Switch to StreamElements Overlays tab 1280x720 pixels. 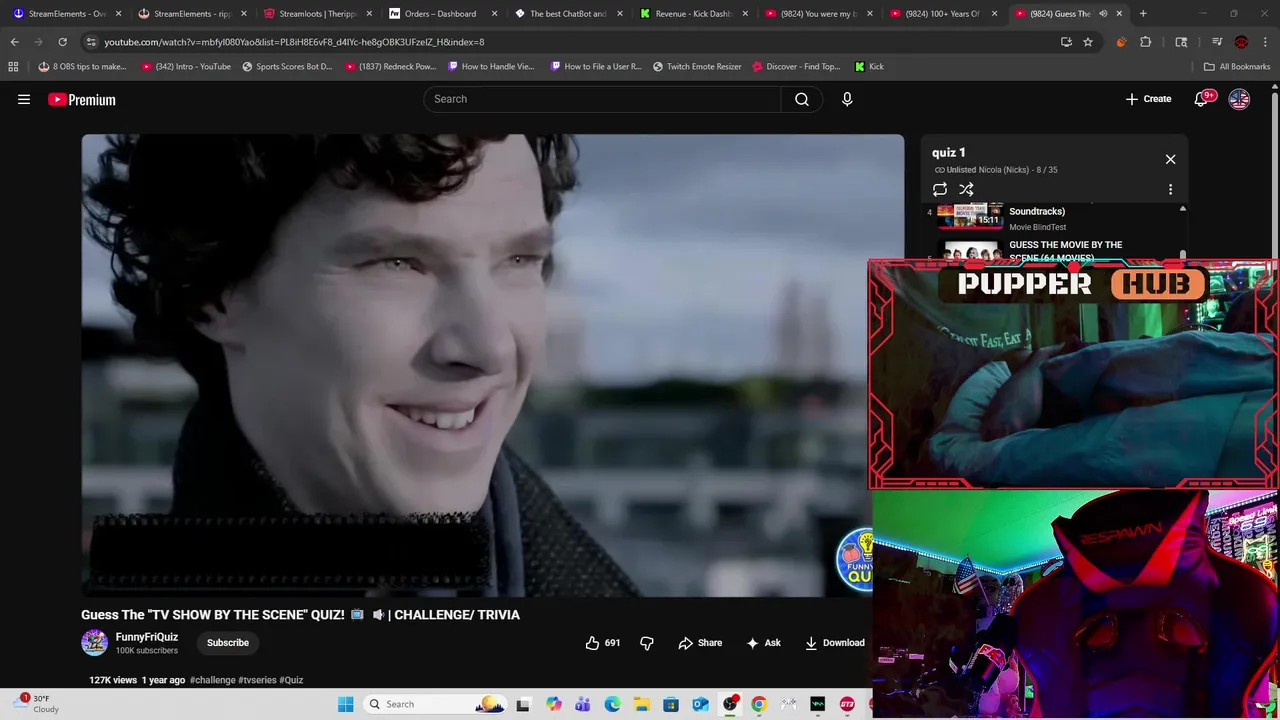tap(66, 13)
